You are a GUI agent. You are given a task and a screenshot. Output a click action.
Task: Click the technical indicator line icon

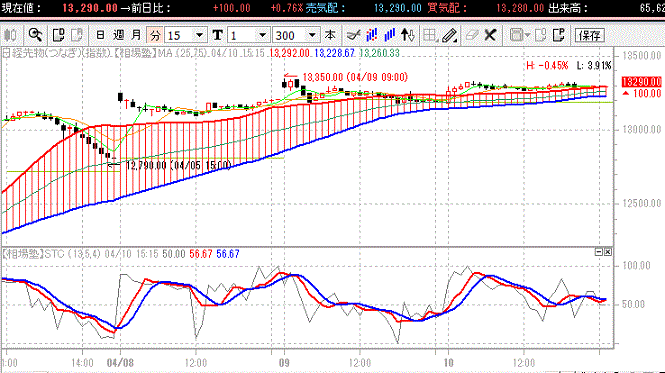pos(353,35)
